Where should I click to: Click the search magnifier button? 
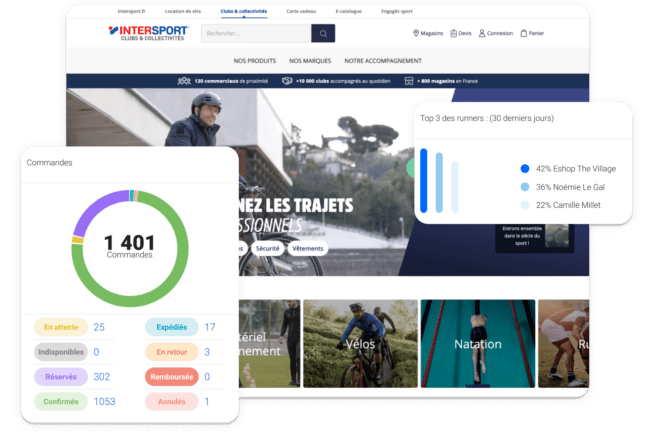tap(322, 33)
